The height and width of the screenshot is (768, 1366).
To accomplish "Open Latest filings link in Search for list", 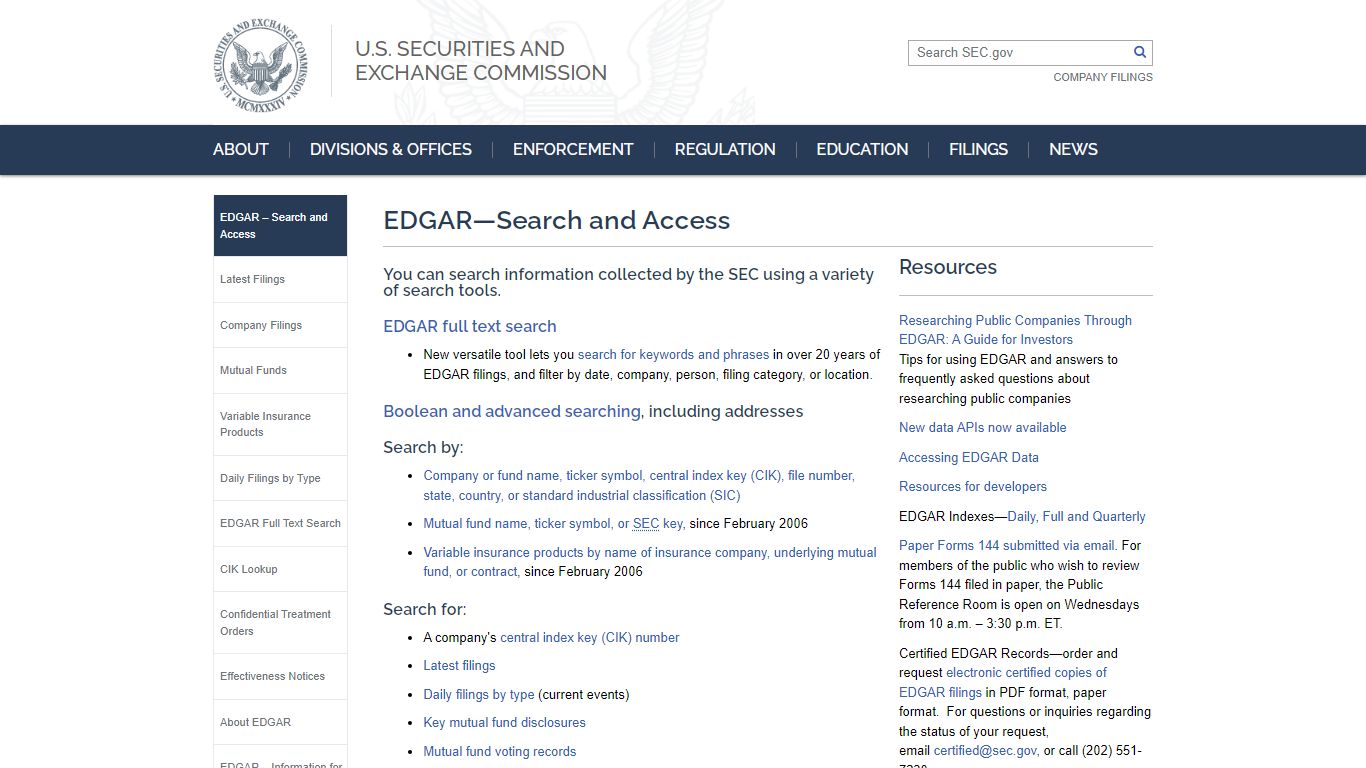I will (x=459, y=665).
